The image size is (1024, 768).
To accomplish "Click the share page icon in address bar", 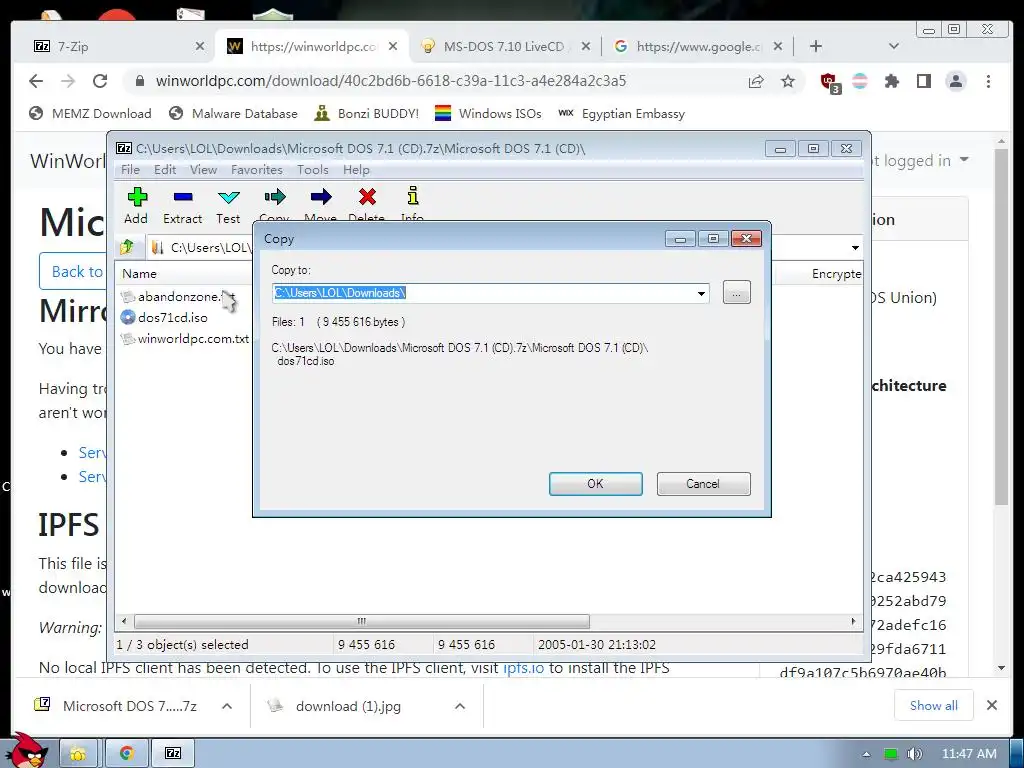I will 756,81.
